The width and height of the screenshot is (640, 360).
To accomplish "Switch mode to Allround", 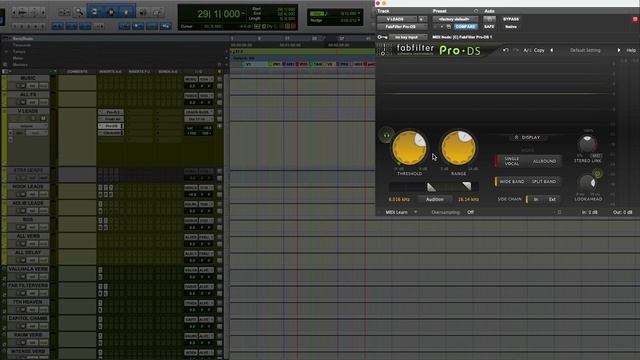I will point(544,161).
